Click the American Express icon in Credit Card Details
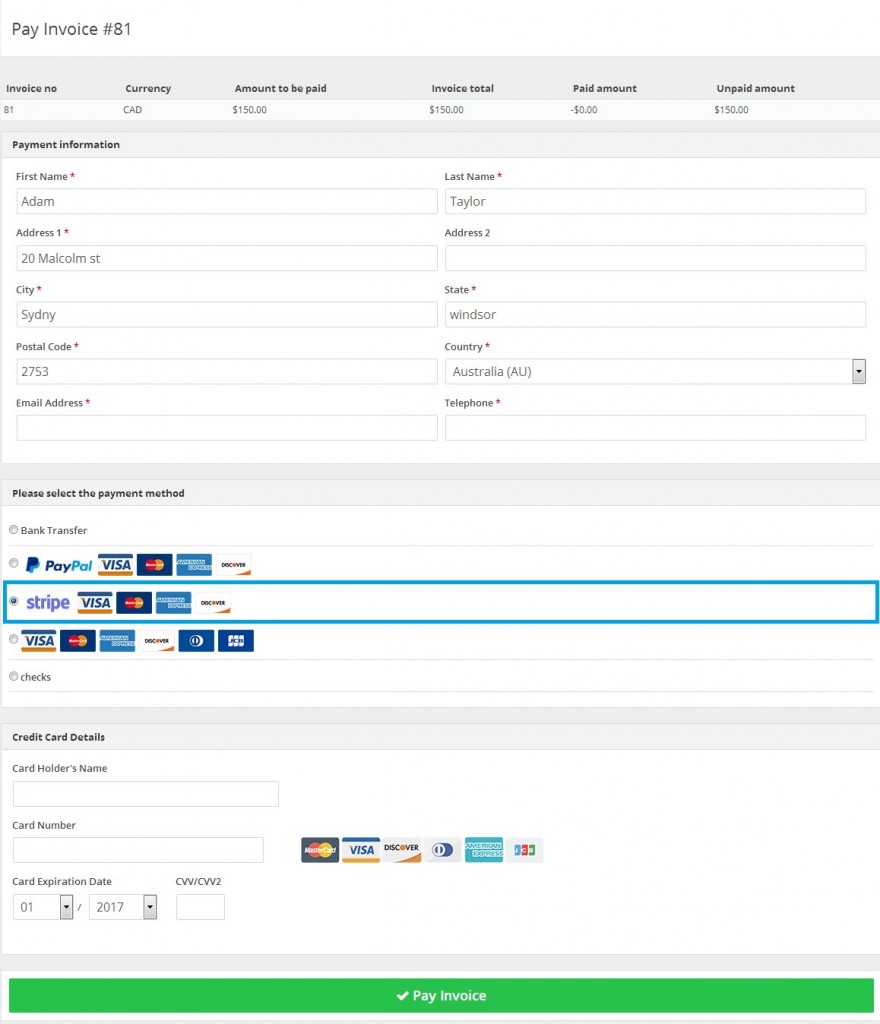Image resolution: width=880 pixels, height=1024 pixels. pyautogui.click(x=484, y=849)
